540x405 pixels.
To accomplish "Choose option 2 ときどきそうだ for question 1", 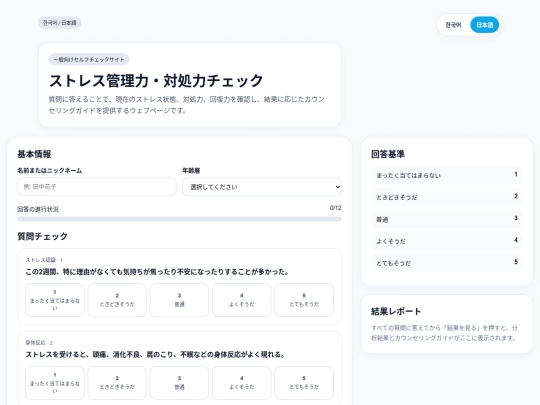I will pyautogui.click(x=117, y=300).
